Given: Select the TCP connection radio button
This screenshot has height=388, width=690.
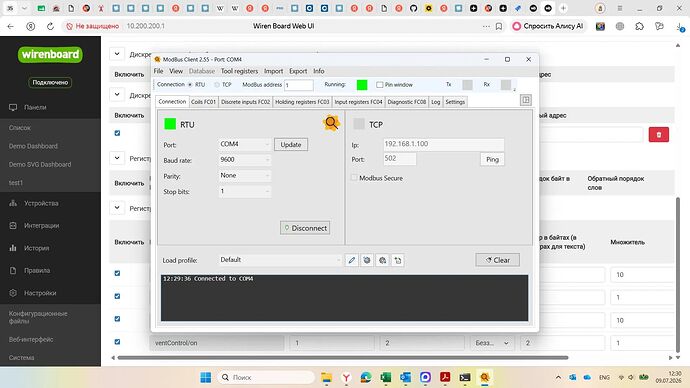Looking at the screenshot, I should click(217, 84).
